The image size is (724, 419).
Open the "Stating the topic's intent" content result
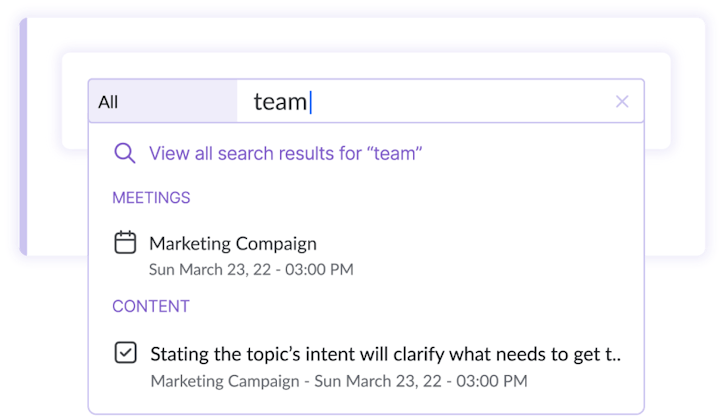click(x=386, y=354)
